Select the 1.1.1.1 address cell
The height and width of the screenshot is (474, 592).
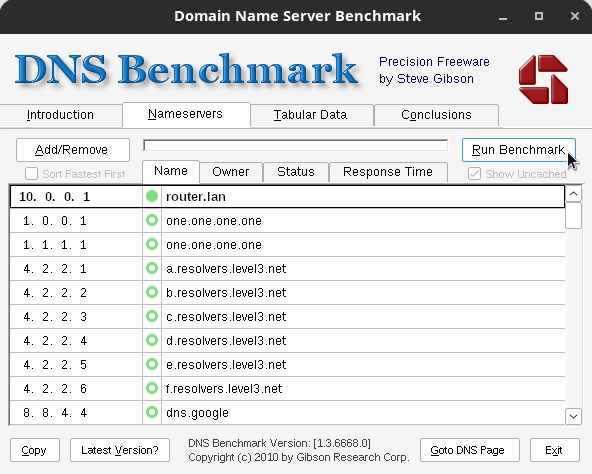coord(76,244)
